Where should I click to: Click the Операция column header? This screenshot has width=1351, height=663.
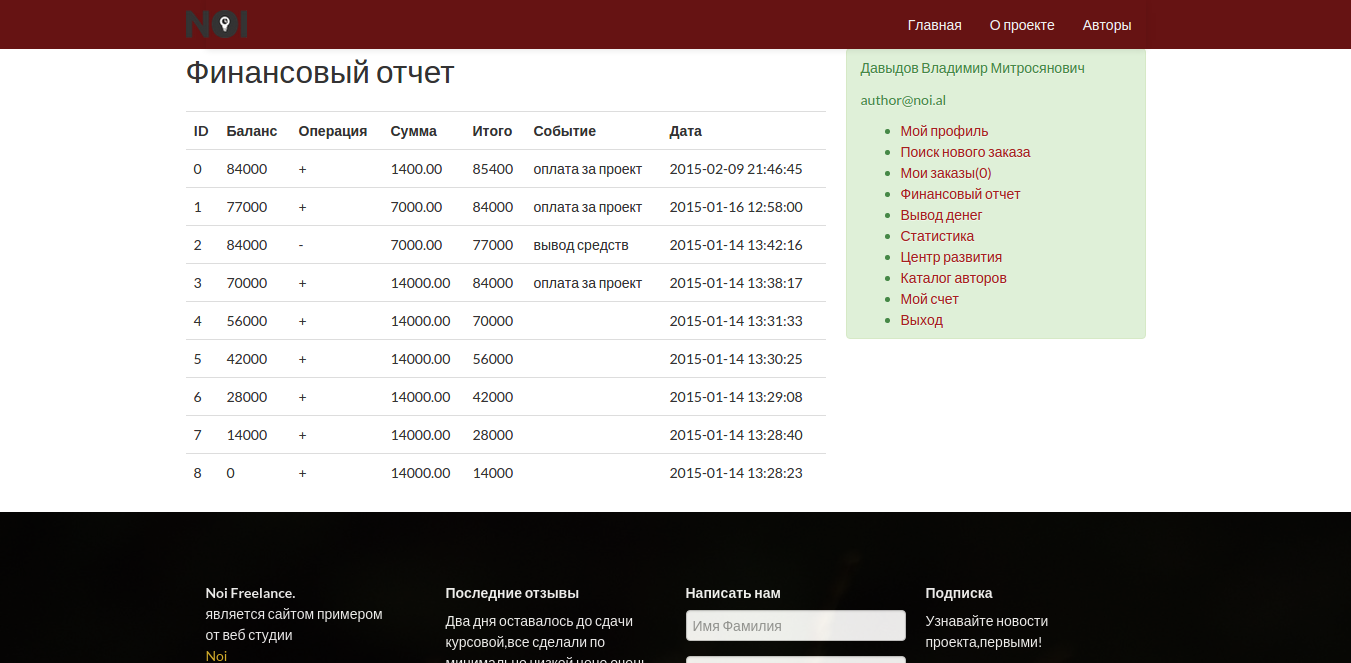point(333,131)
